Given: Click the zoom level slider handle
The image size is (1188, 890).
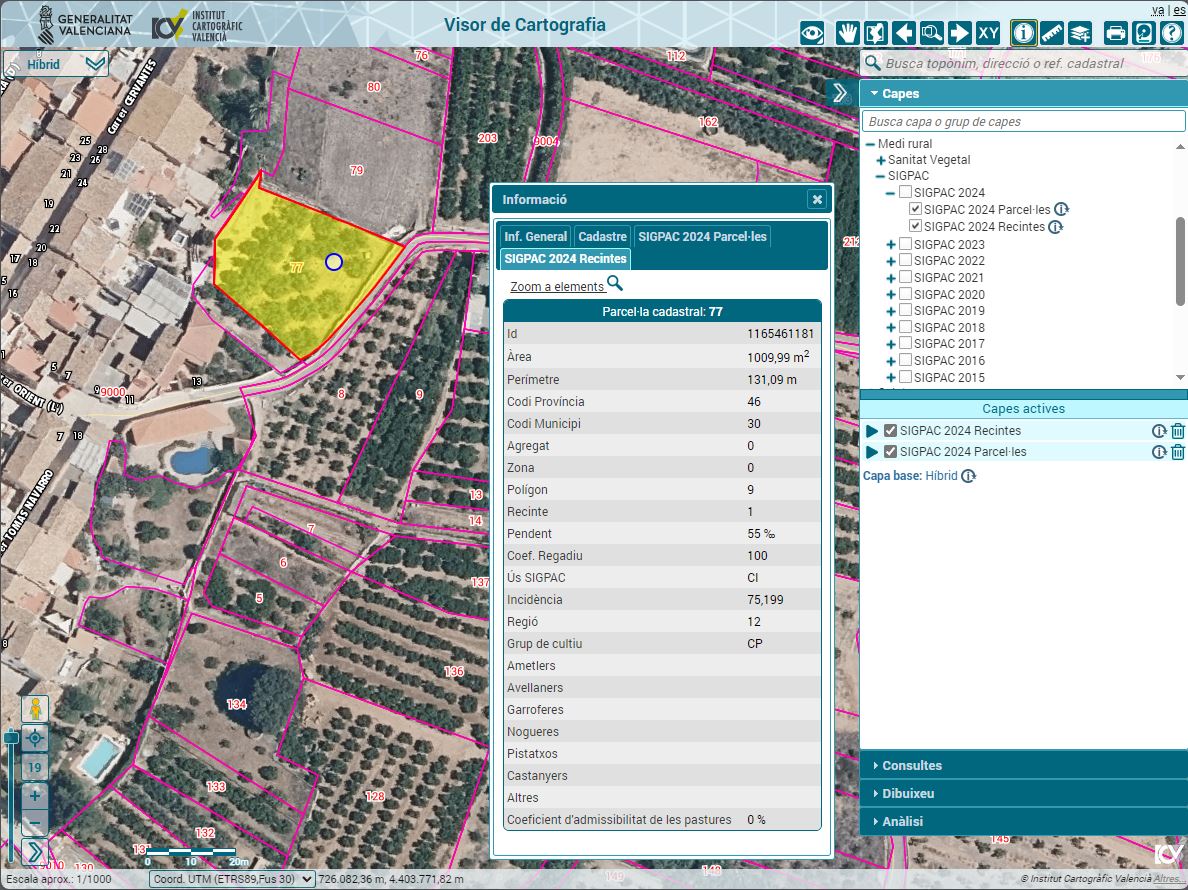Looking at the screenshot, I should [x=11, y=738].
